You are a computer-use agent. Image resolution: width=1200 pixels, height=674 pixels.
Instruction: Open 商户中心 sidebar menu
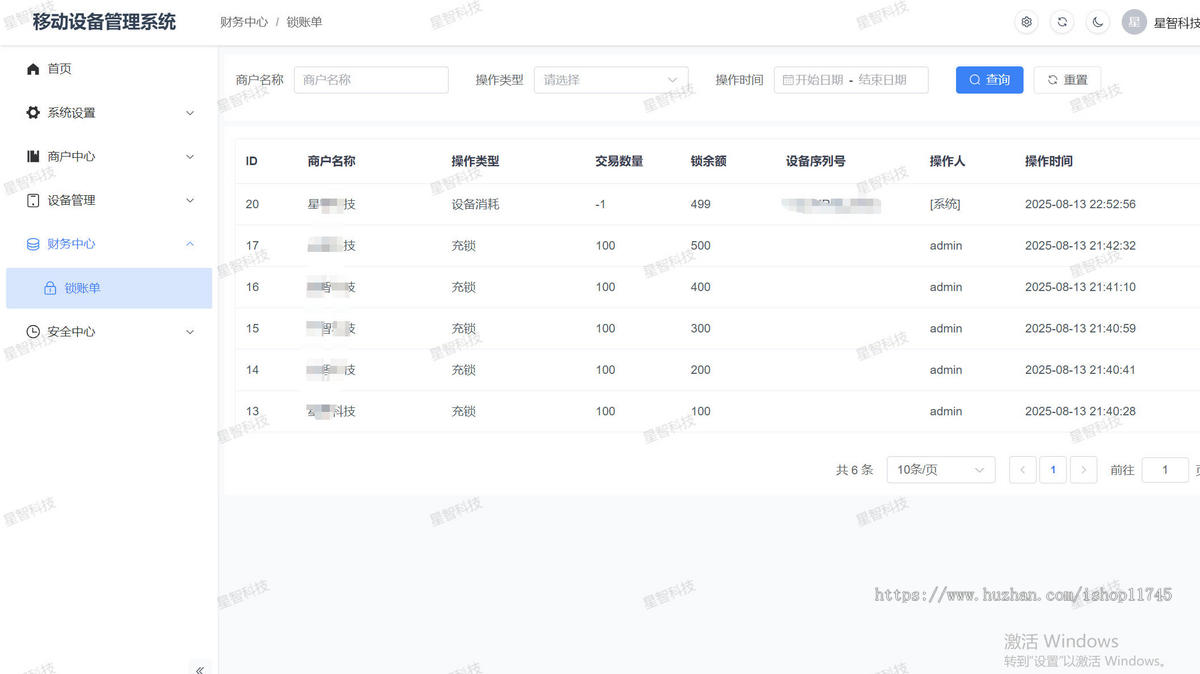pyautogui.click(x=109, y=156)
